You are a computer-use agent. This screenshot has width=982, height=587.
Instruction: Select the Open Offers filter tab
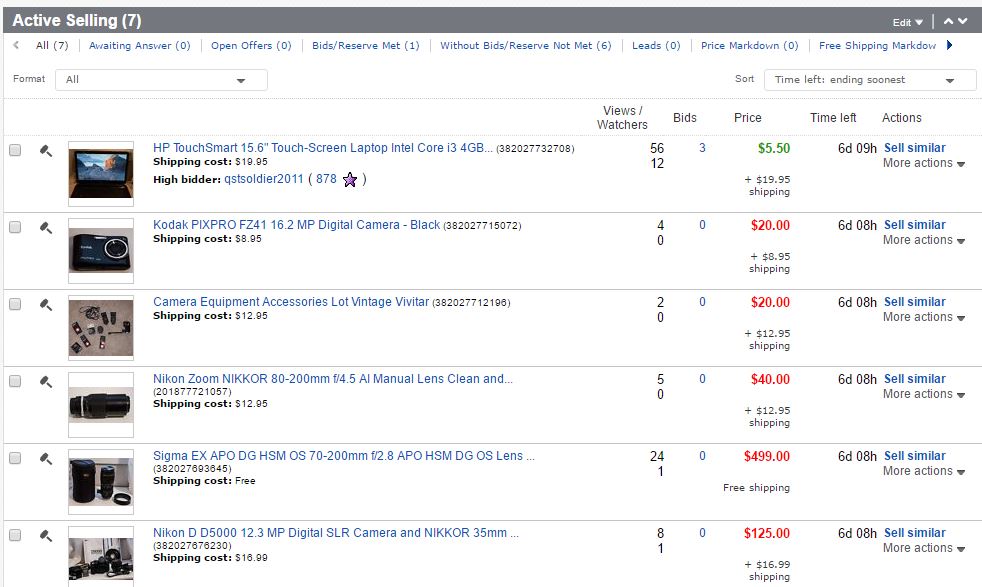point(251,46)
